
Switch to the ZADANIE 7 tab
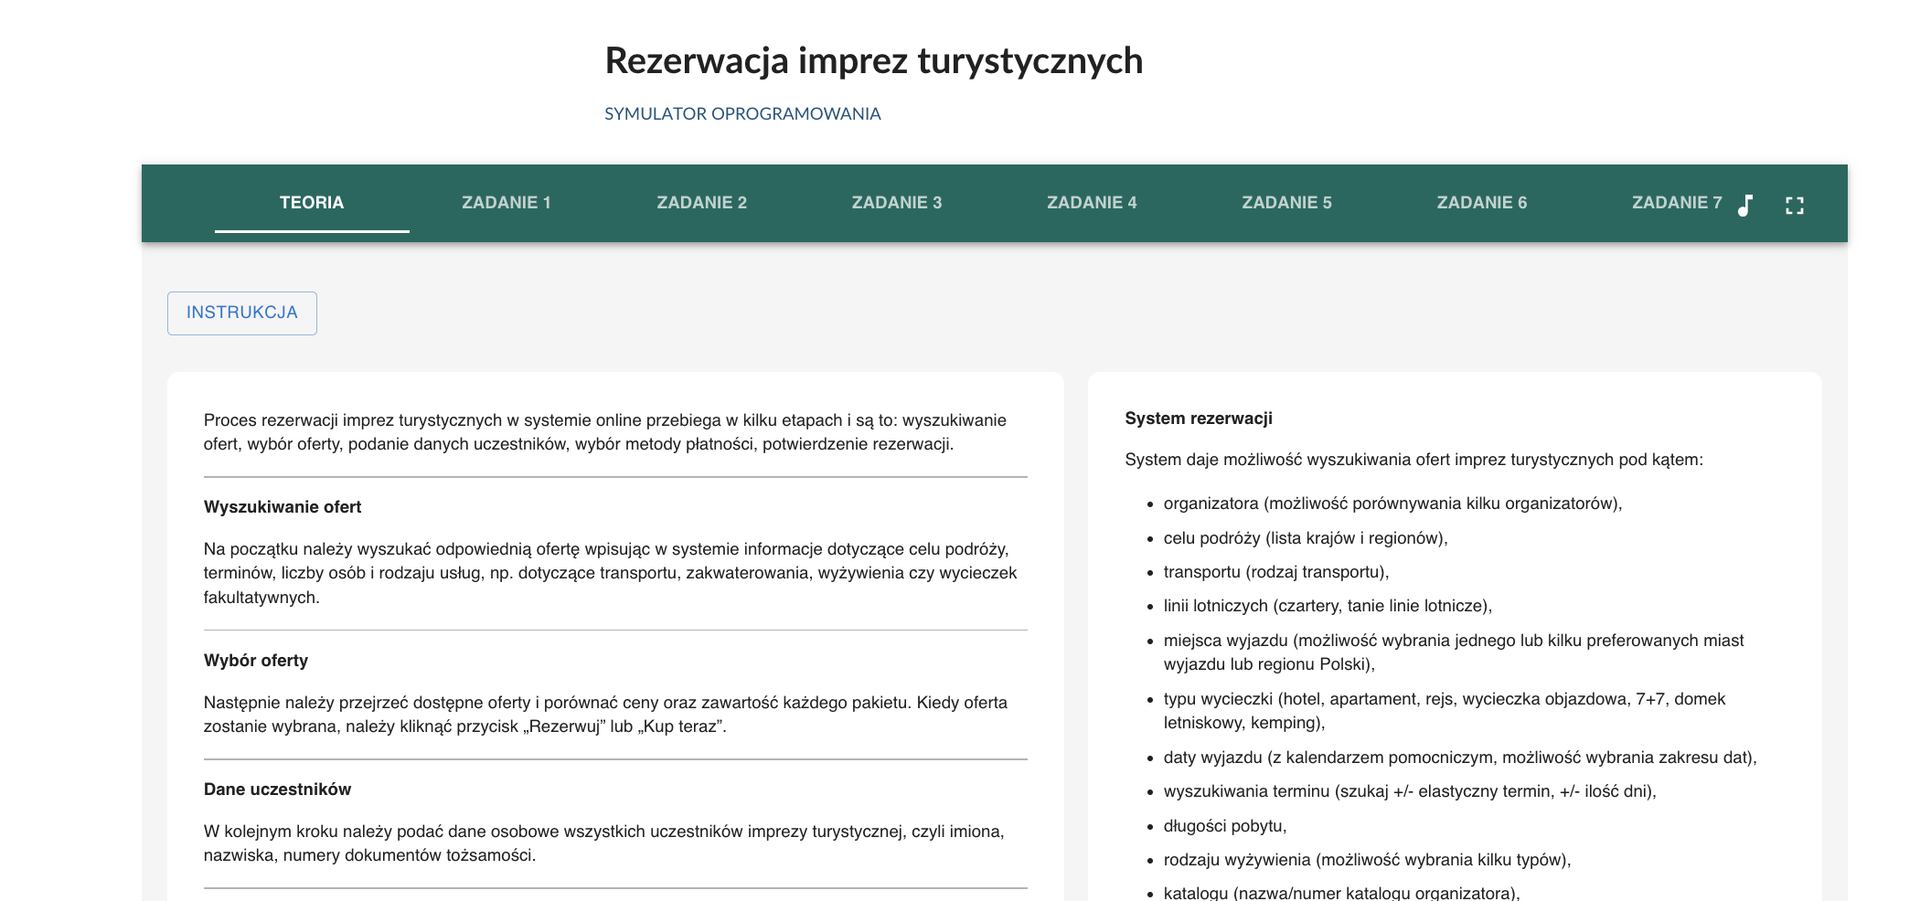coord(1677,202)
